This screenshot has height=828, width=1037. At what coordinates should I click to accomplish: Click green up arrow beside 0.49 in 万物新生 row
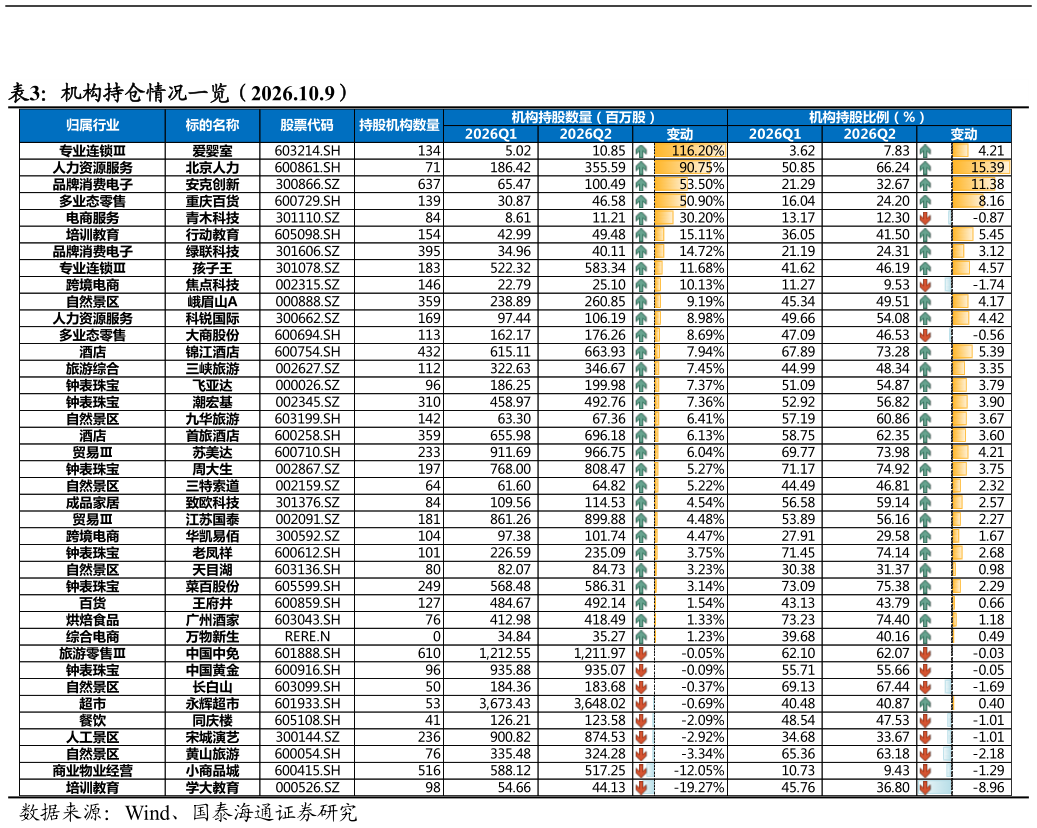925,637
